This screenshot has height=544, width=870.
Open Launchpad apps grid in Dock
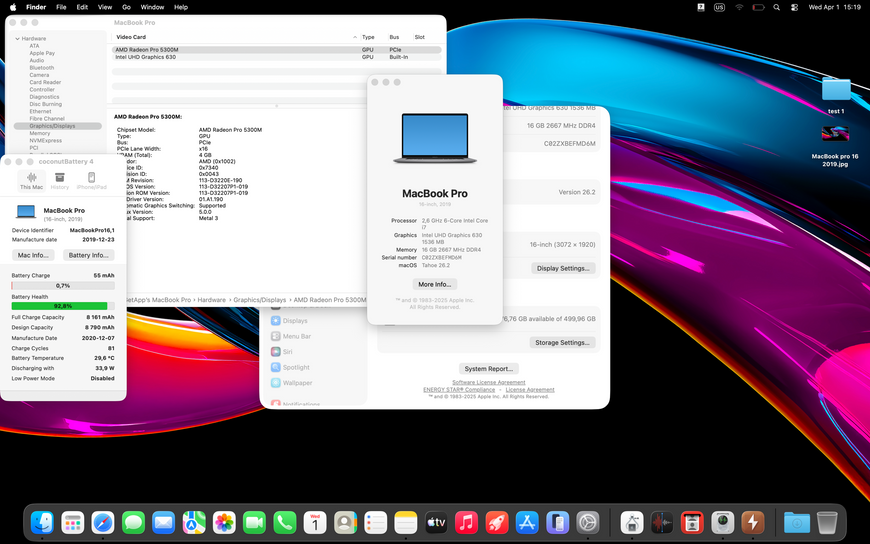(73, 522)
